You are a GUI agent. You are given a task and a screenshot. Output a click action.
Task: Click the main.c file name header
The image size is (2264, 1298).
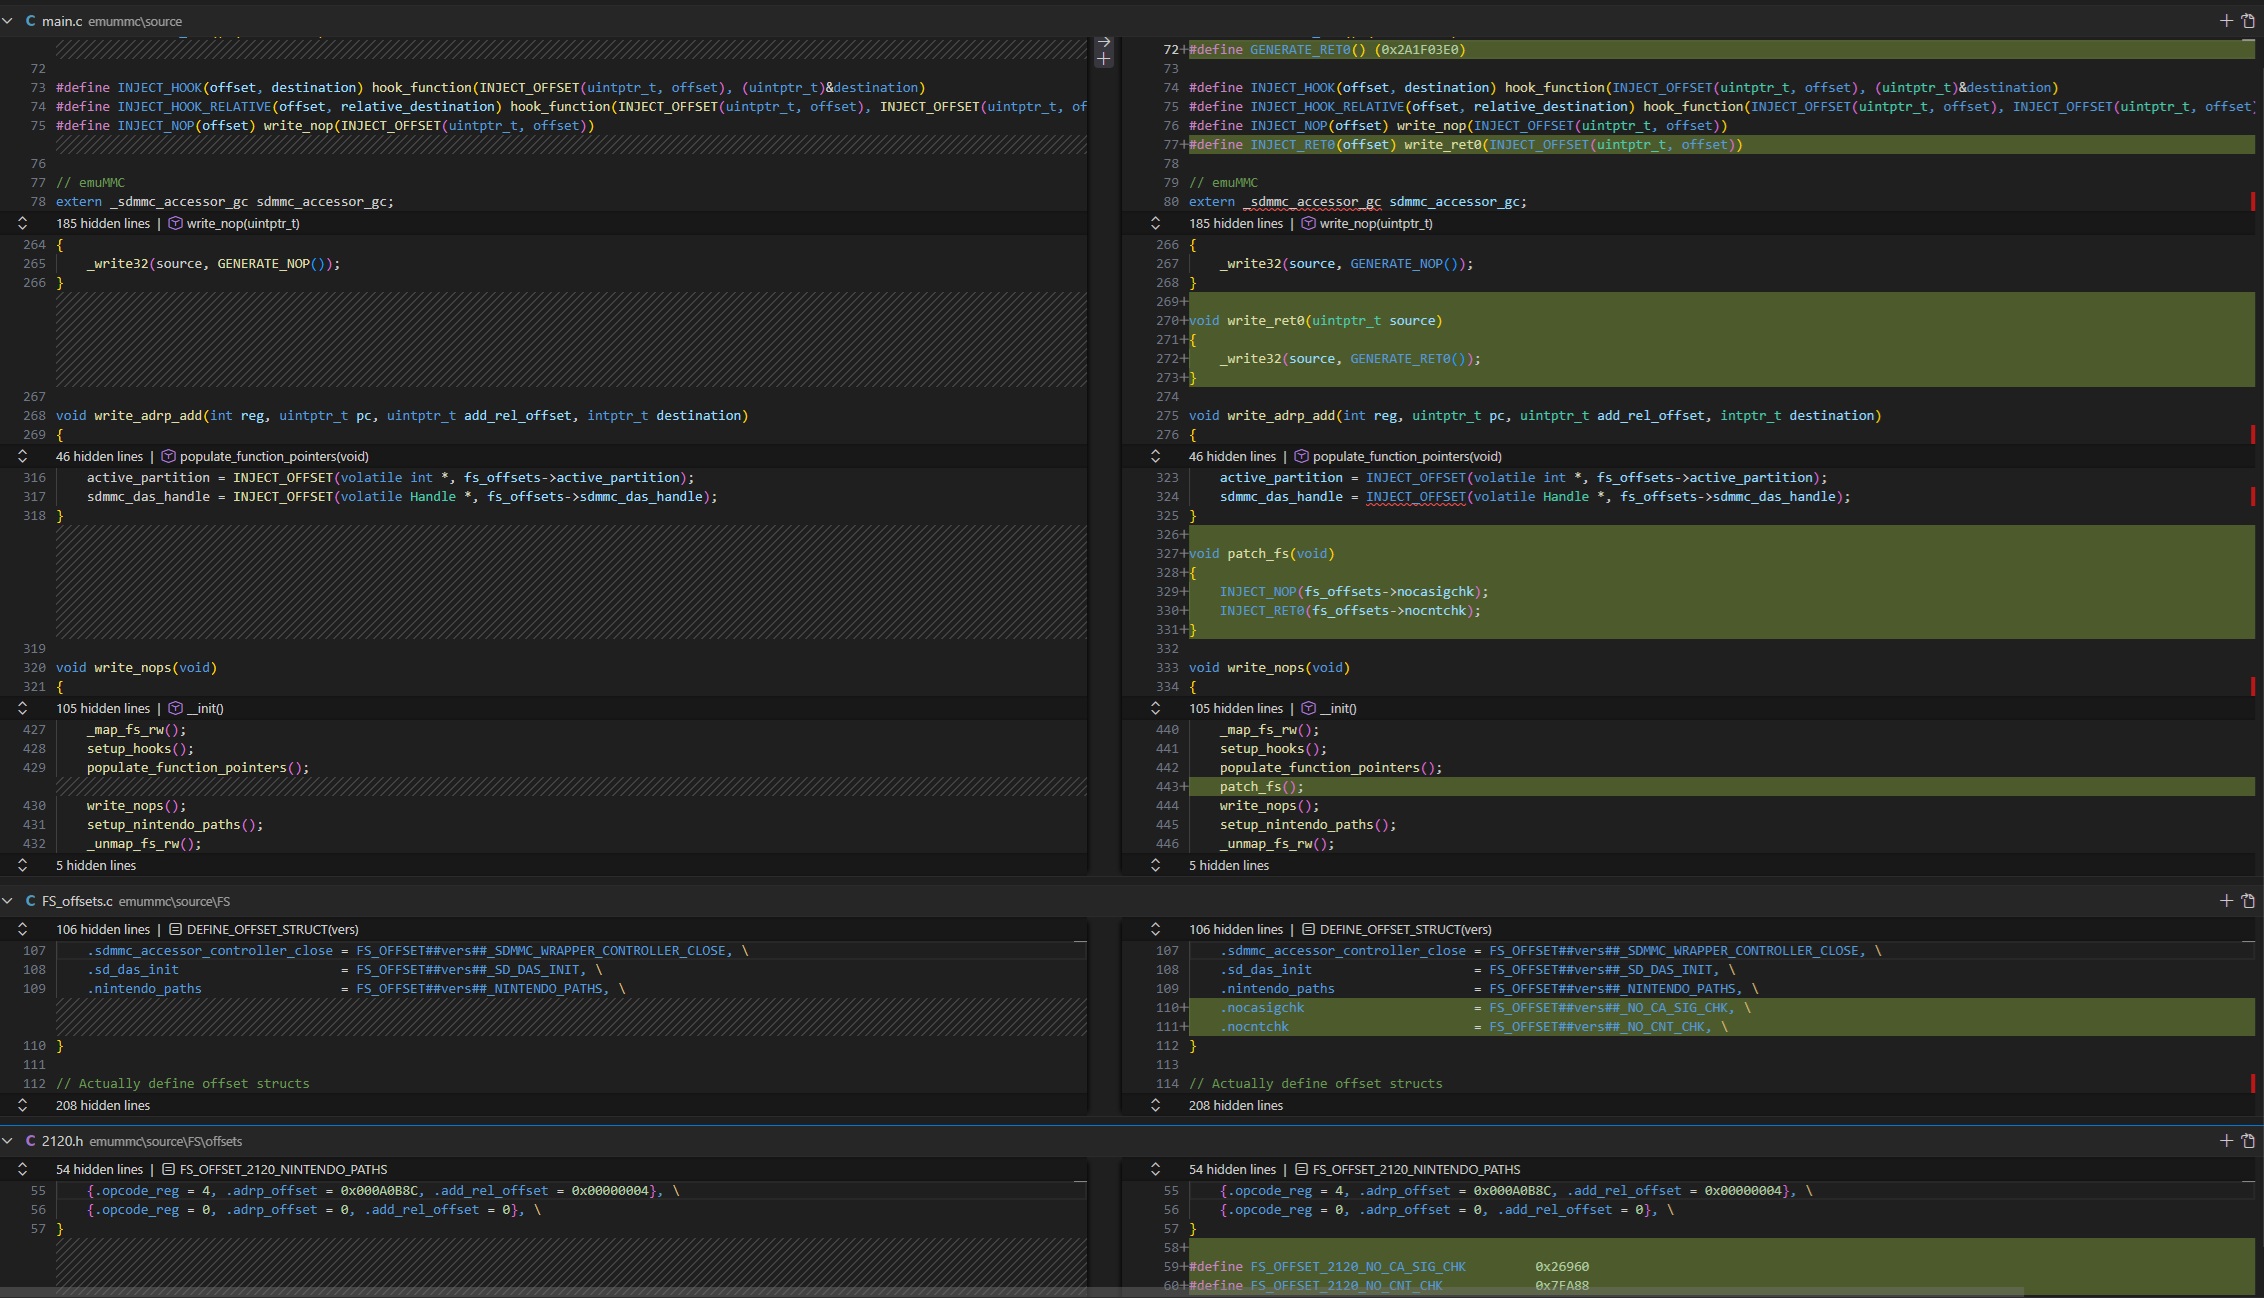click(62, 21)
